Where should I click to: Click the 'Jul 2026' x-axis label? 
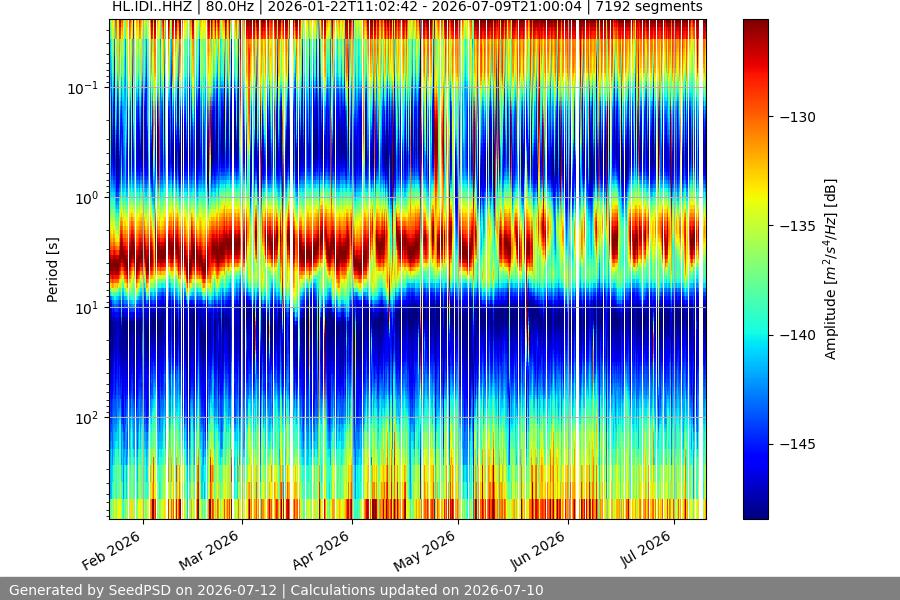point(646,549)
